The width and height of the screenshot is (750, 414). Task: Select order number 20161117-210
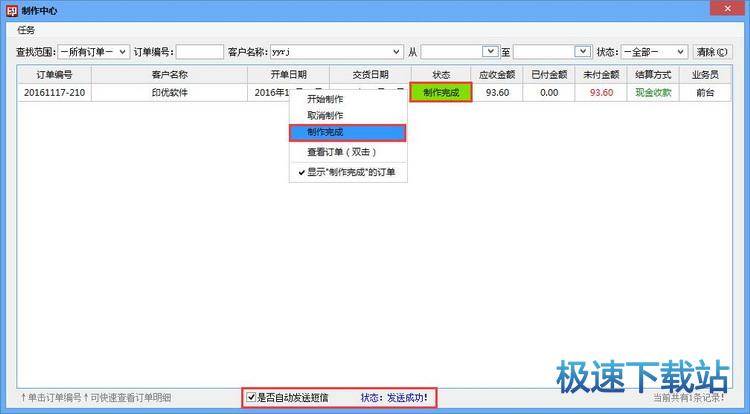[54, 93]
